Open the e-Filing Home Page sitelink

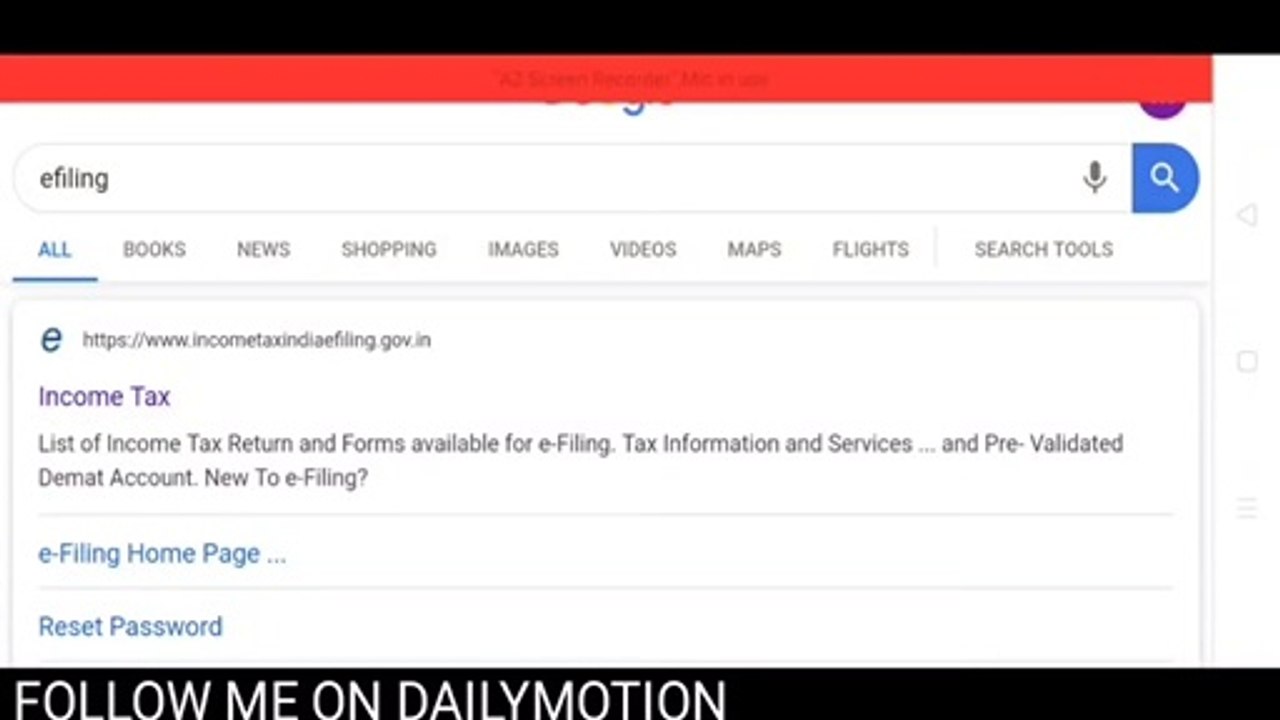point(162,553)
